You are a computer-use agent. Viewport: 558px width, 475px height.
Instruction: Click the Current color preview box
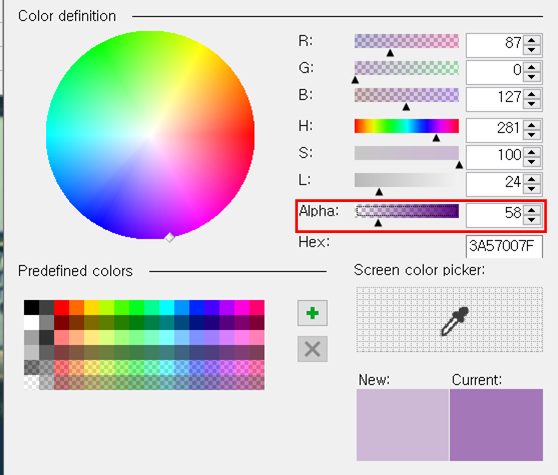click(x=496, y=425)
